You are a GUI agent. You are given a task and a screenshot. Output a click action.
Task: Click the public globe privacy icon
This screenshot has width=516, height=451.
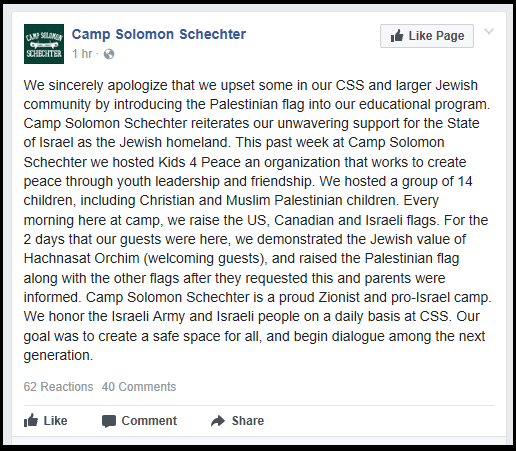point(109,54)
